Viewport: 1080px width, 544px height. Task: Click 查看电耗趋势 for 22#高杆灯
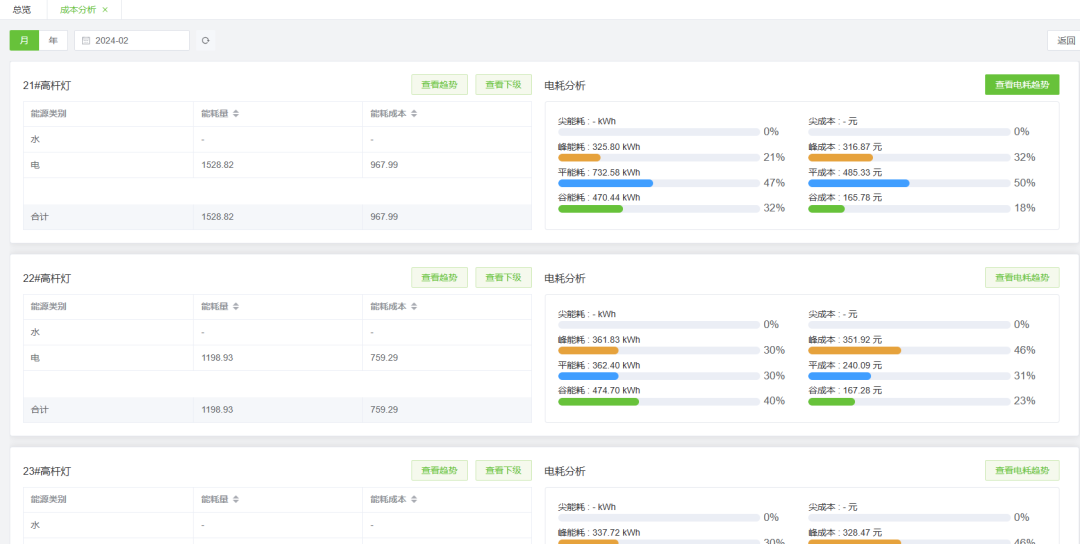[1022, 278]
